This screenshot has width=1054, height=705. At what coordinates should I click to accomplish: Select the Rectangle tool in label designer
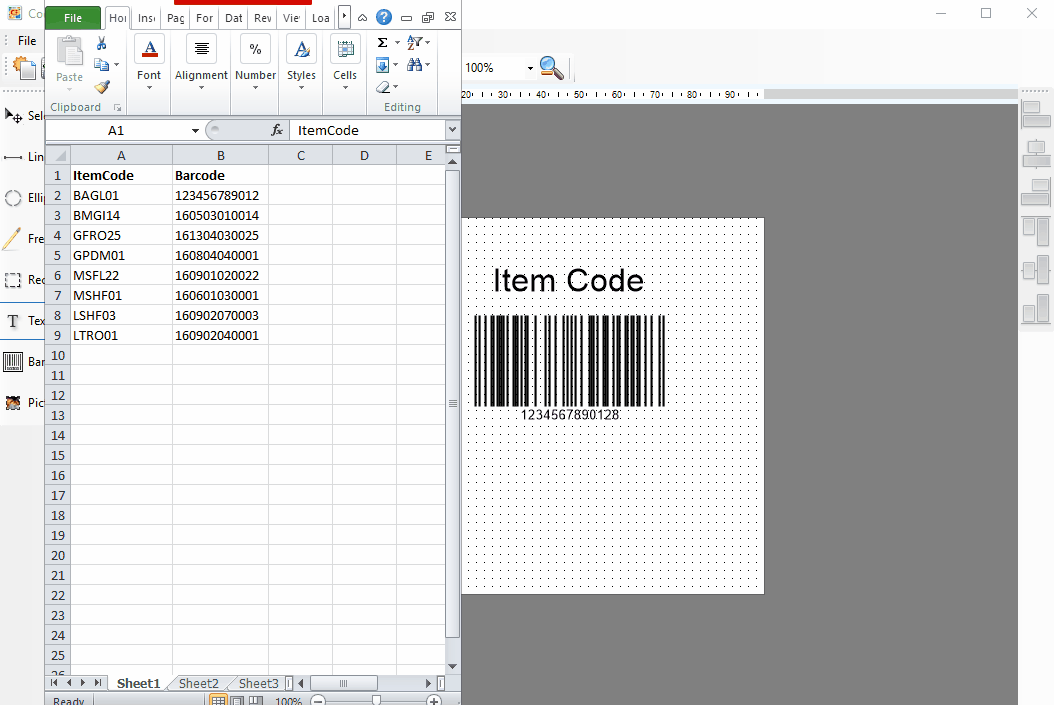(24, 280)
